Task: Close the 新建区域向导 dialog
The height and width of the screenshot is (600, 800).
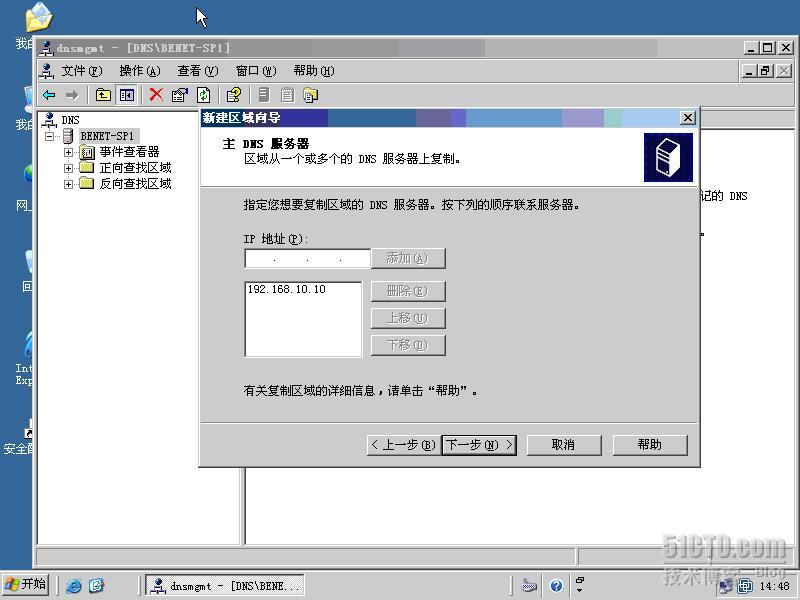Action: [x=688, y=118]
